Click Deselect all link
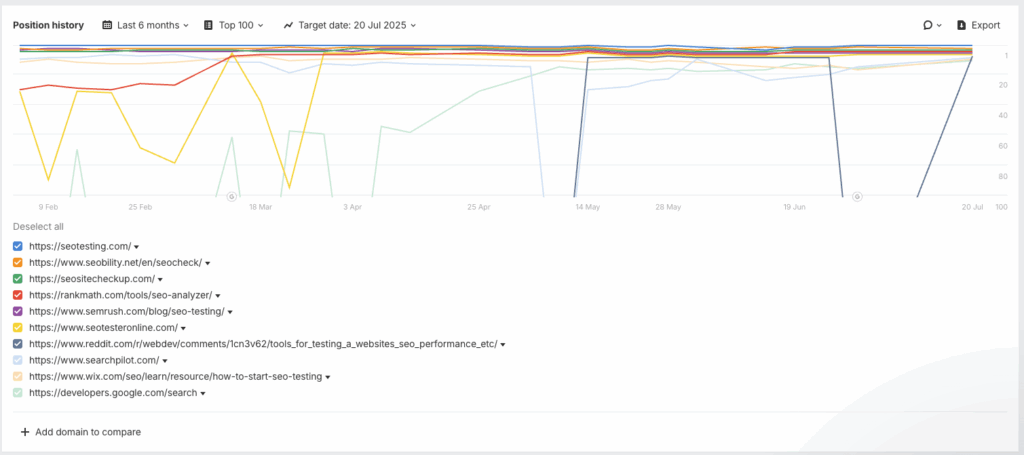This screenshot has height=455, width=1024. 38,227
